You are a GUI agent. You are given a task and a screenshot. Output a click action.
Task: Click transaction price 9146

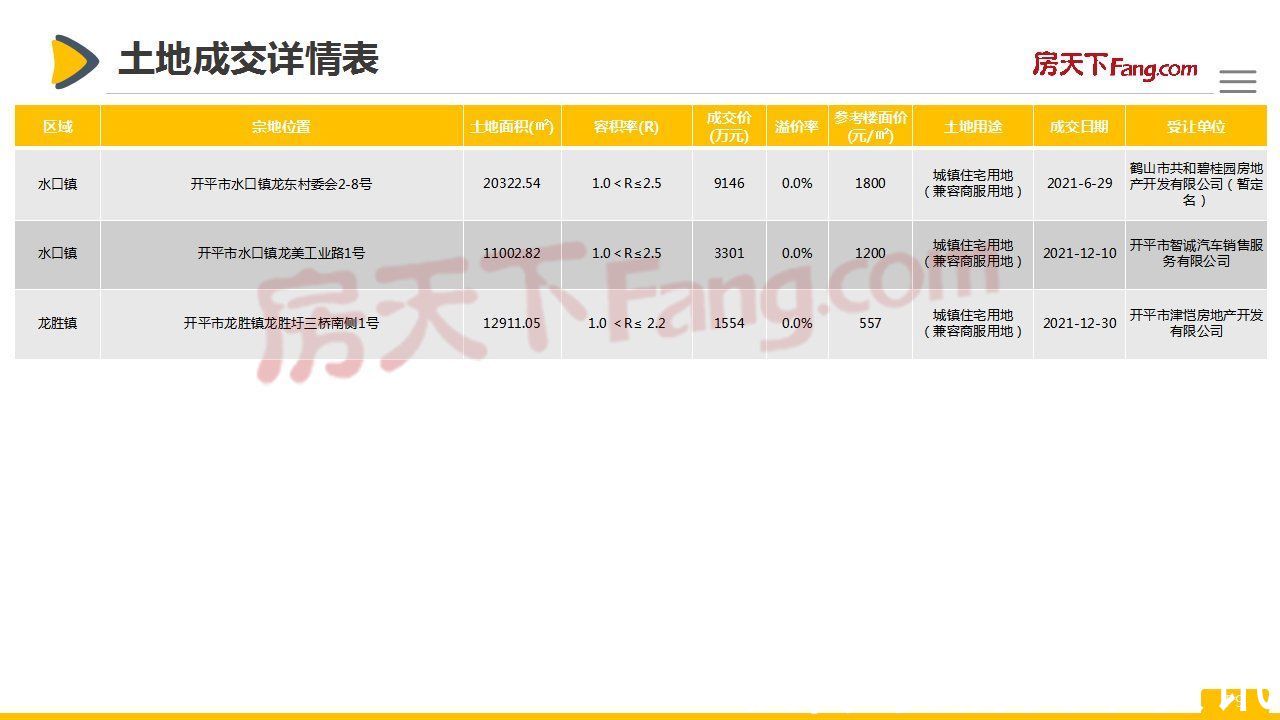(x=729, y=184)
